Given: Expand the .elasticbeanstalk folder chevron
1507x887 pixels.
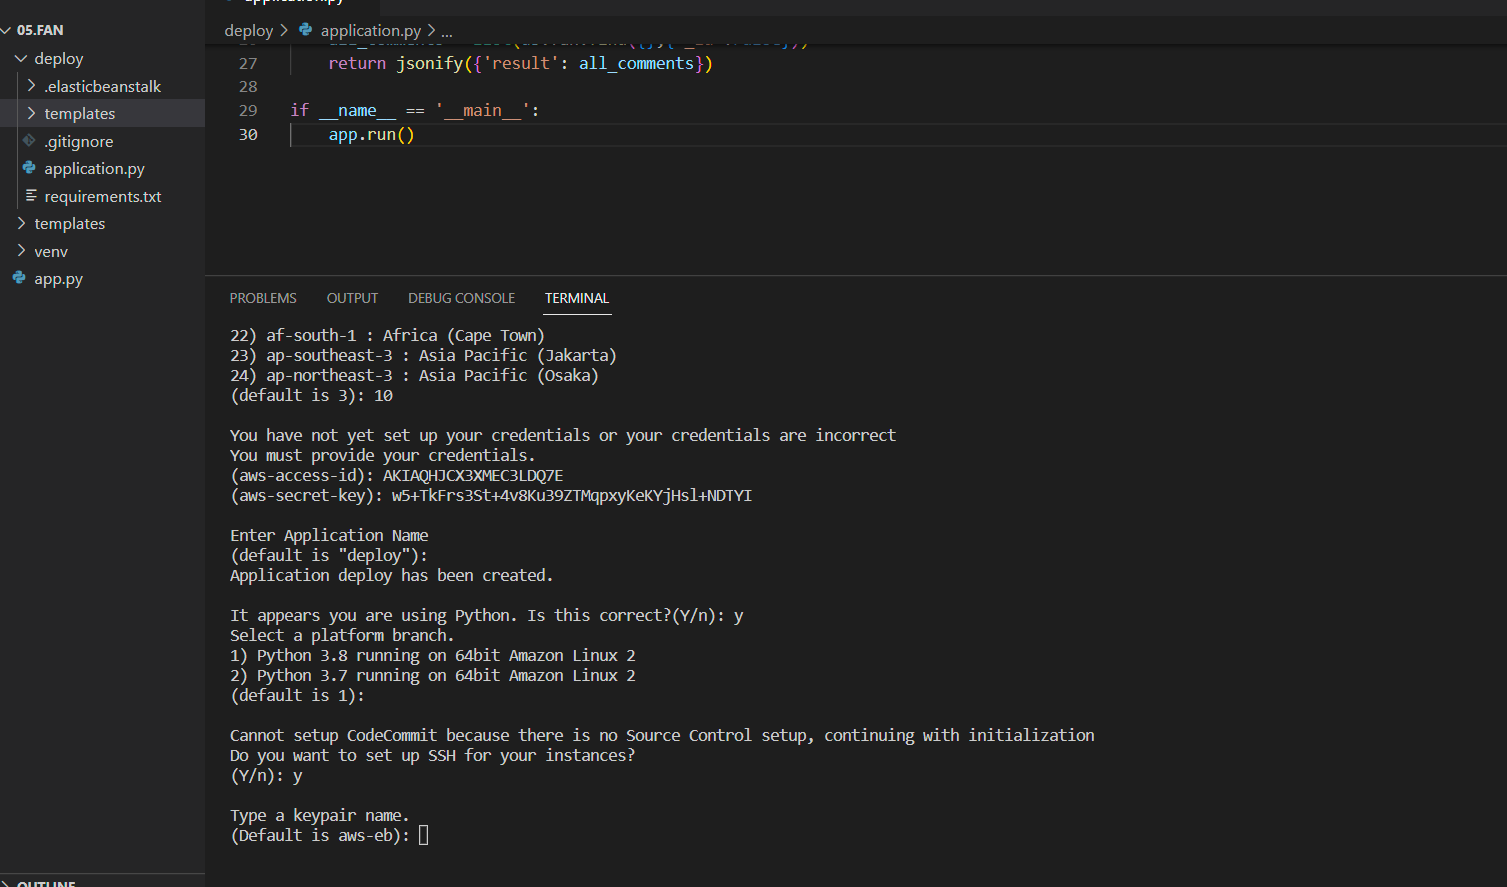Looking at the screenshot, I should 31,86.
